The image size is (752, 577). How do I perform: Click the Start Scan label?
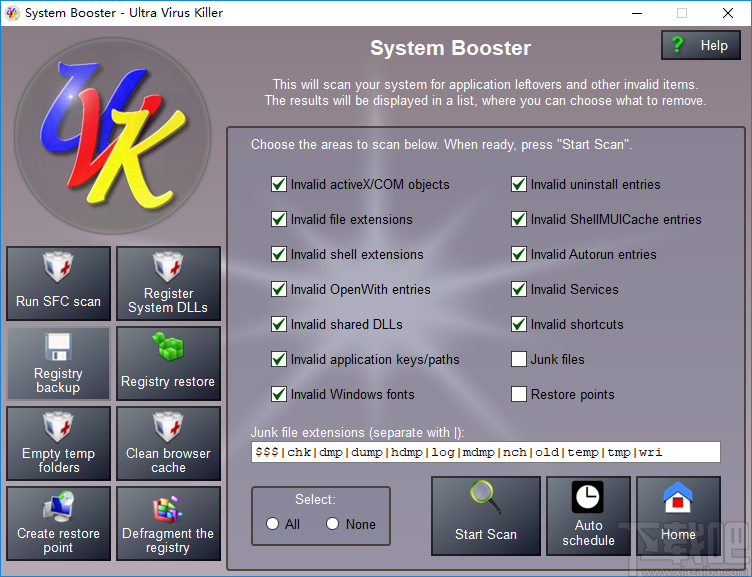485,534
